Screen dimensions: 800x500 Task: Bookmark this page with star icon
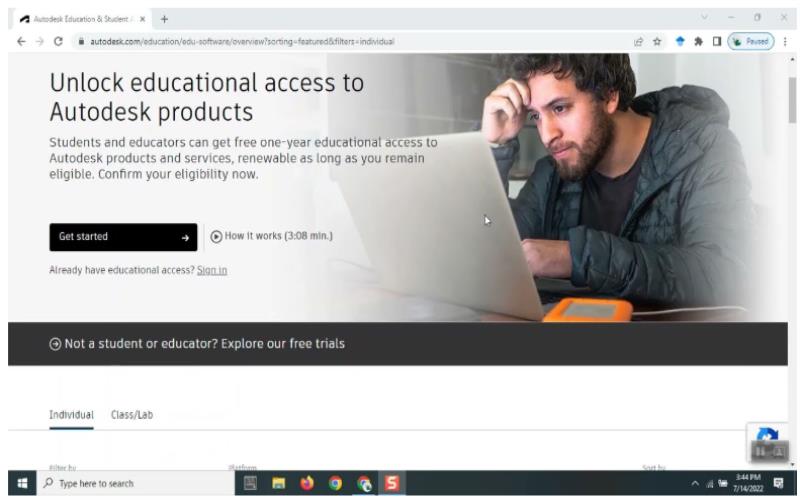point(657,42)
